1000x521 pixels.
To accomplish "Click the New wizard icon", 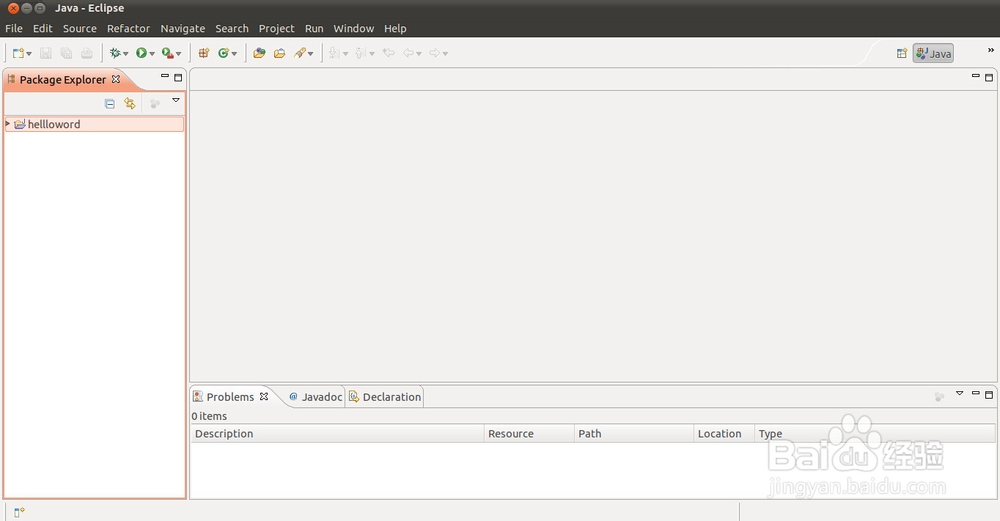I will click(x=18, y=54).
